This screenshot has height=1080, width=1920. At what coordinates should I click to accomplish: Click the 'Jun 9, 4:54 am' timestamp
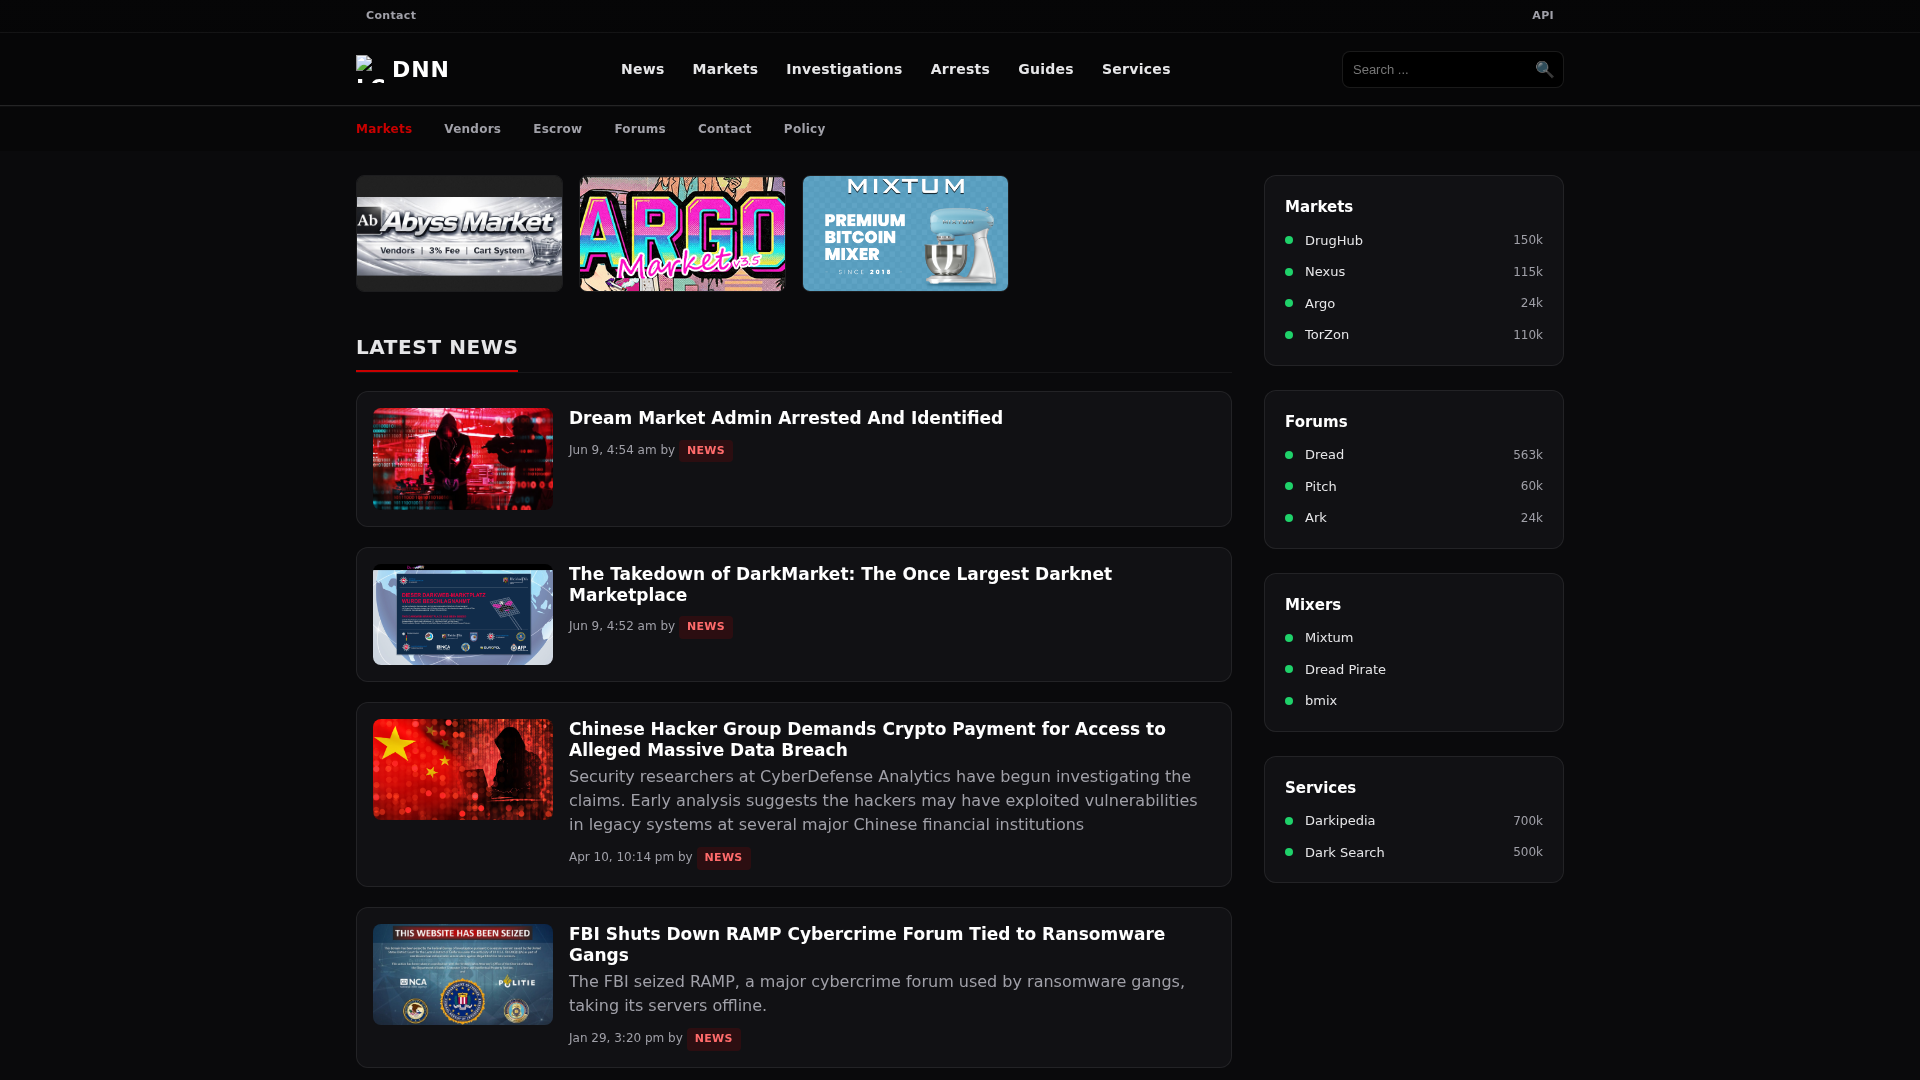(x=613, y=450)
